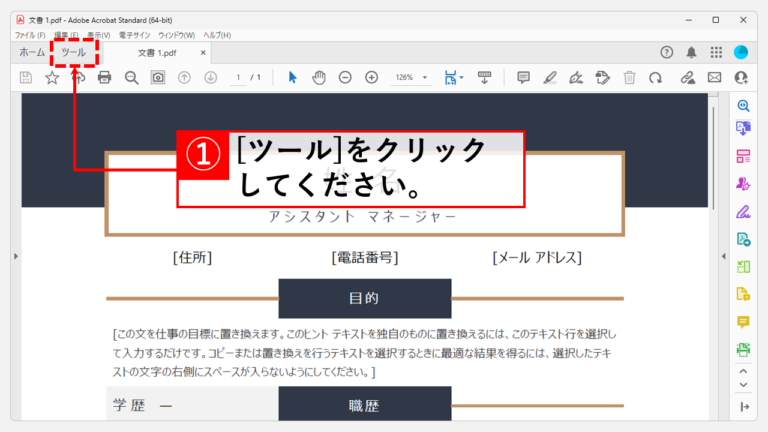Switch to the ホーム tab

click(x=32, y=52)
